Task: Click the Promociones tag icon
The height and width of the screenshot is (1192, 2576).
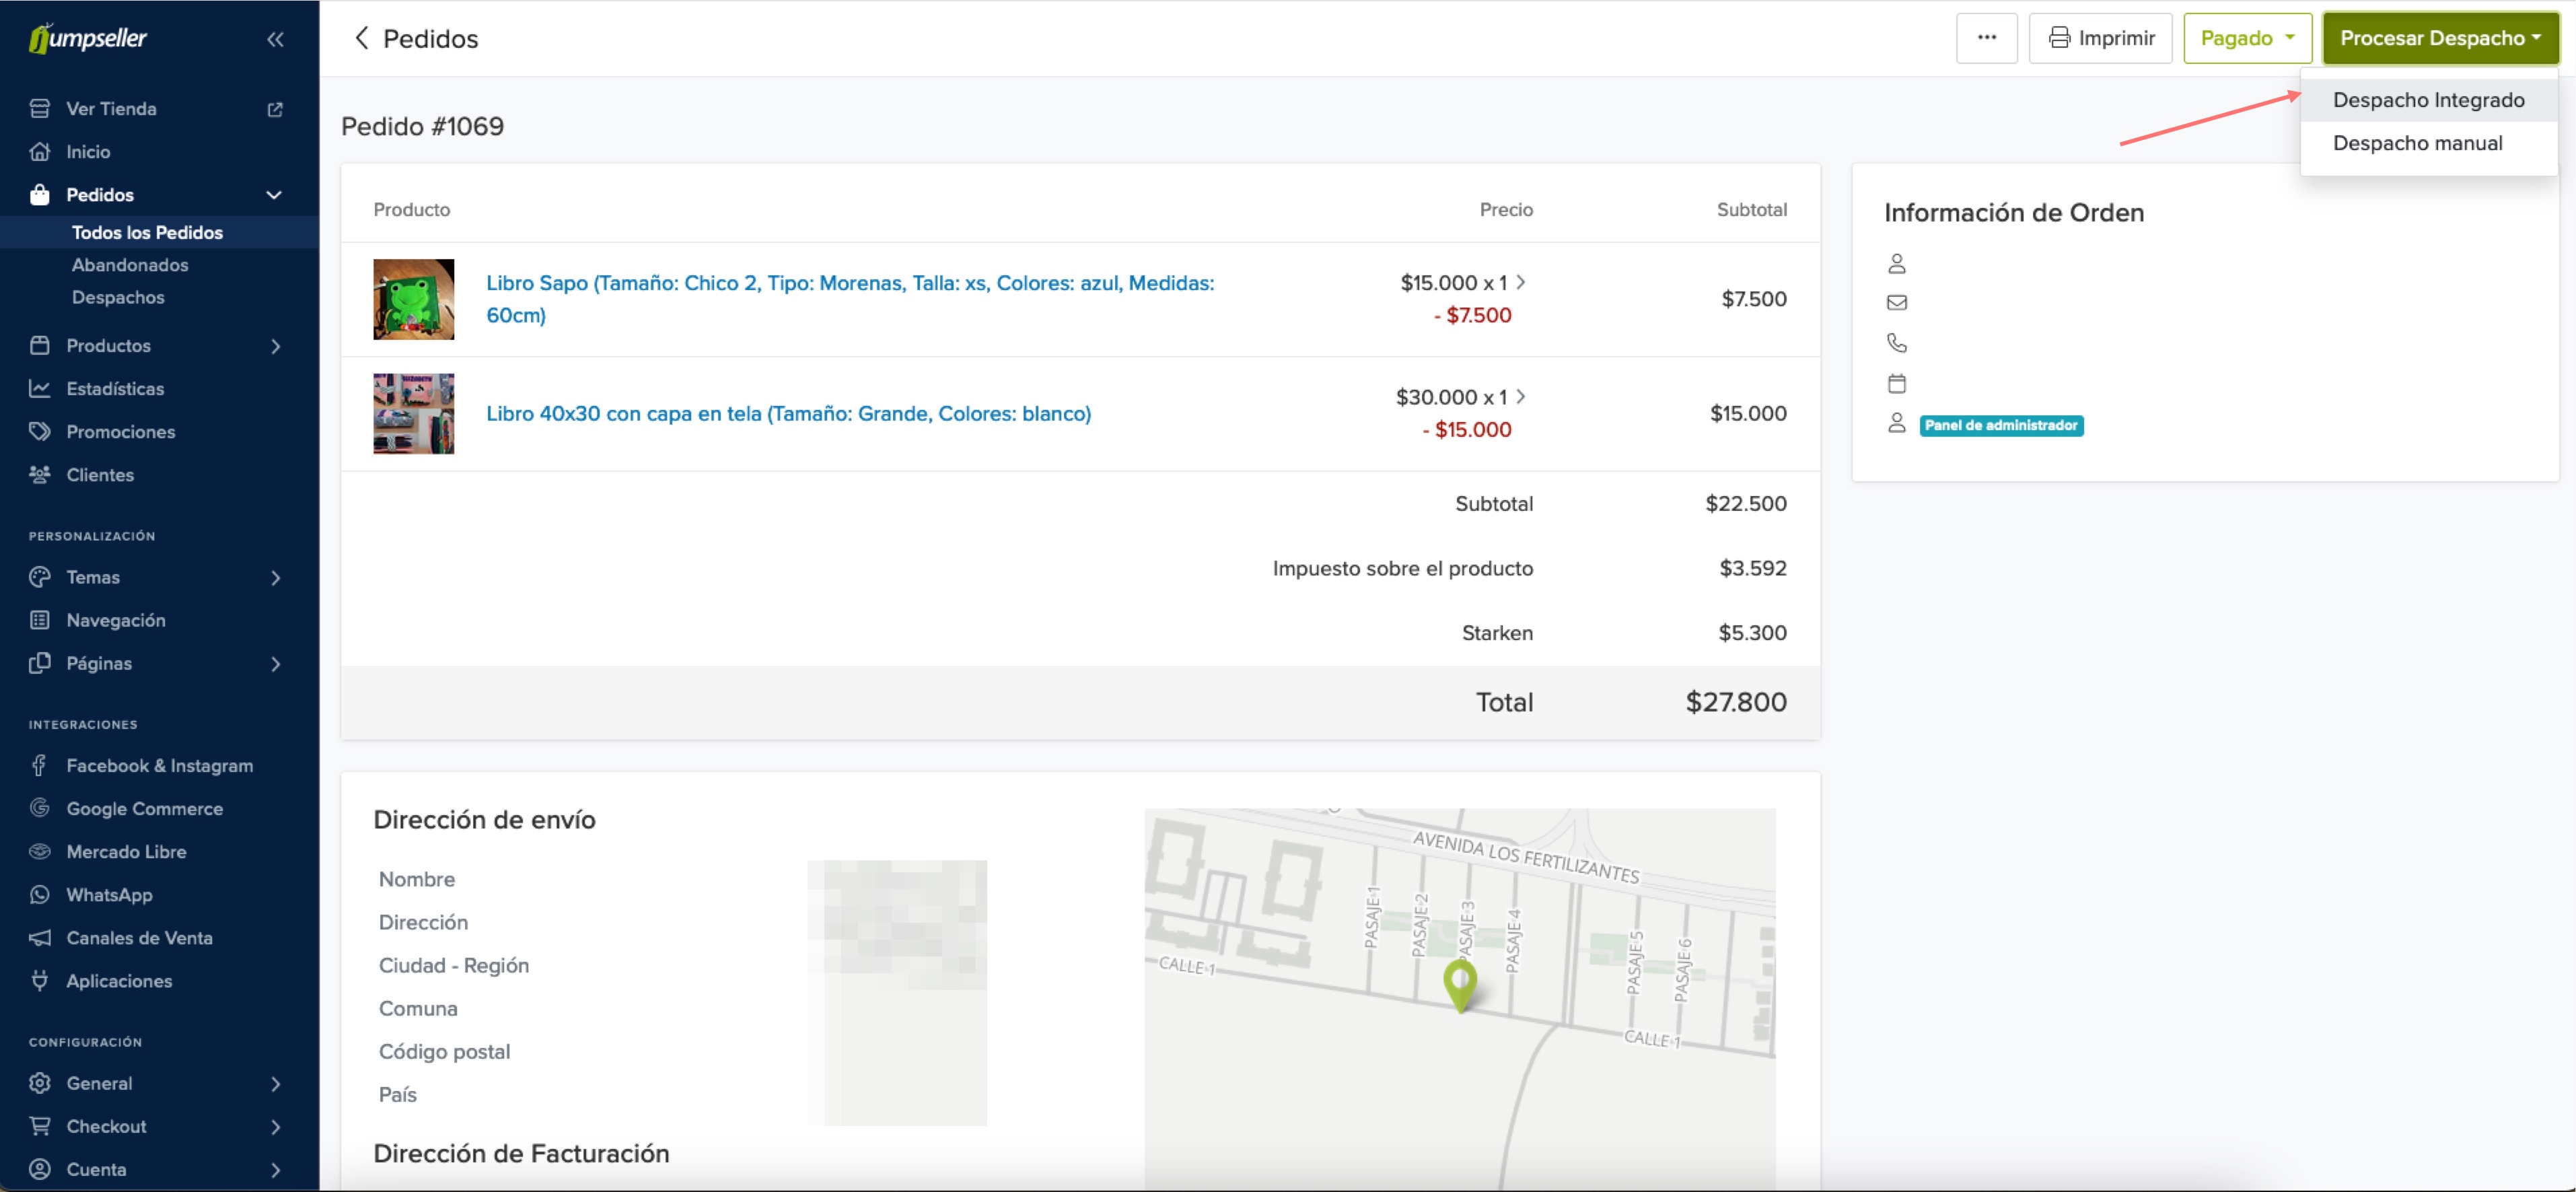Action: 40,431
